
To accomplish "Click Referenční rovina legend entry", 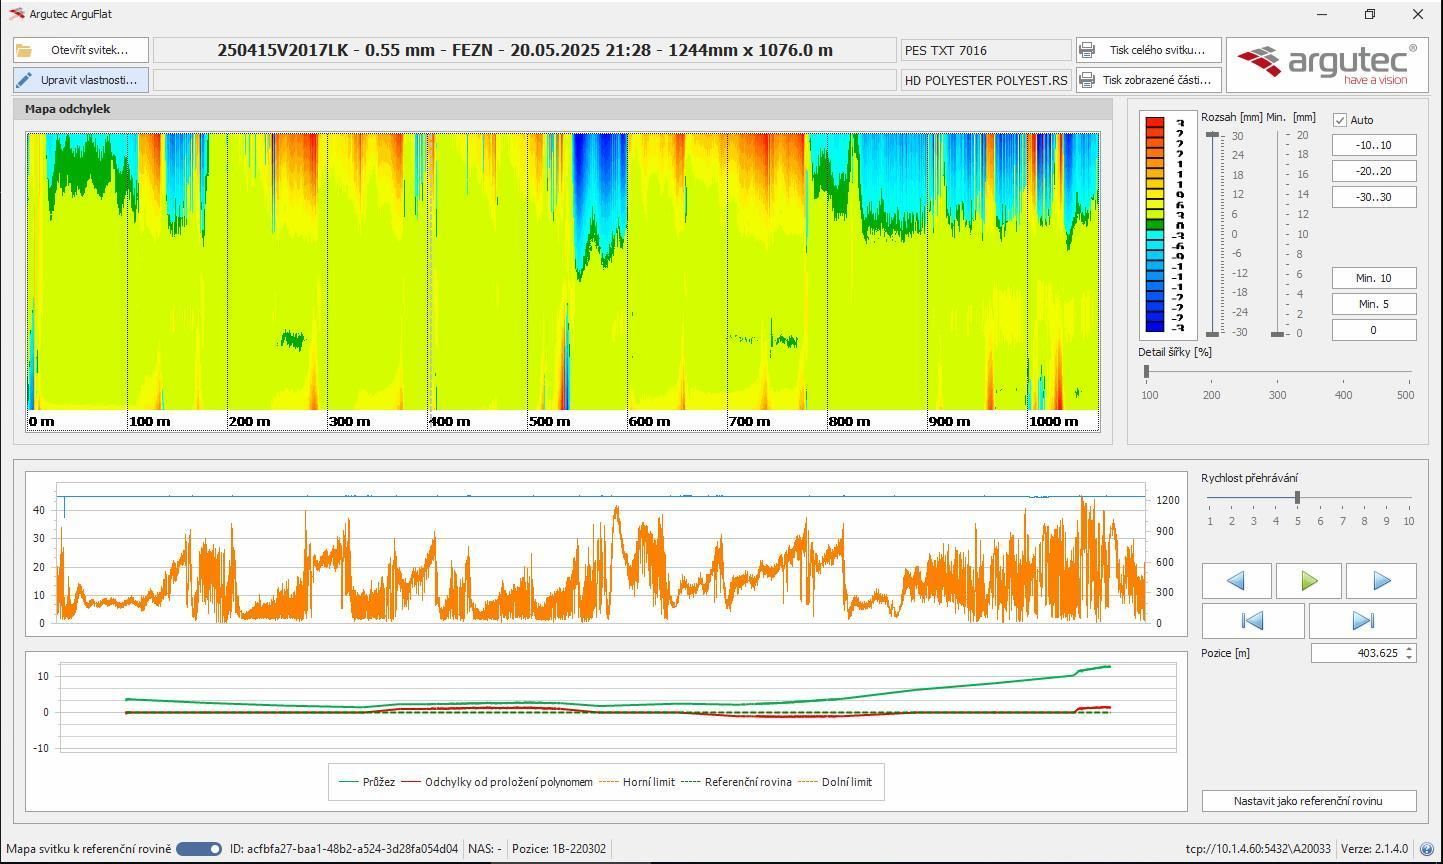I will (x=736, y=782).
